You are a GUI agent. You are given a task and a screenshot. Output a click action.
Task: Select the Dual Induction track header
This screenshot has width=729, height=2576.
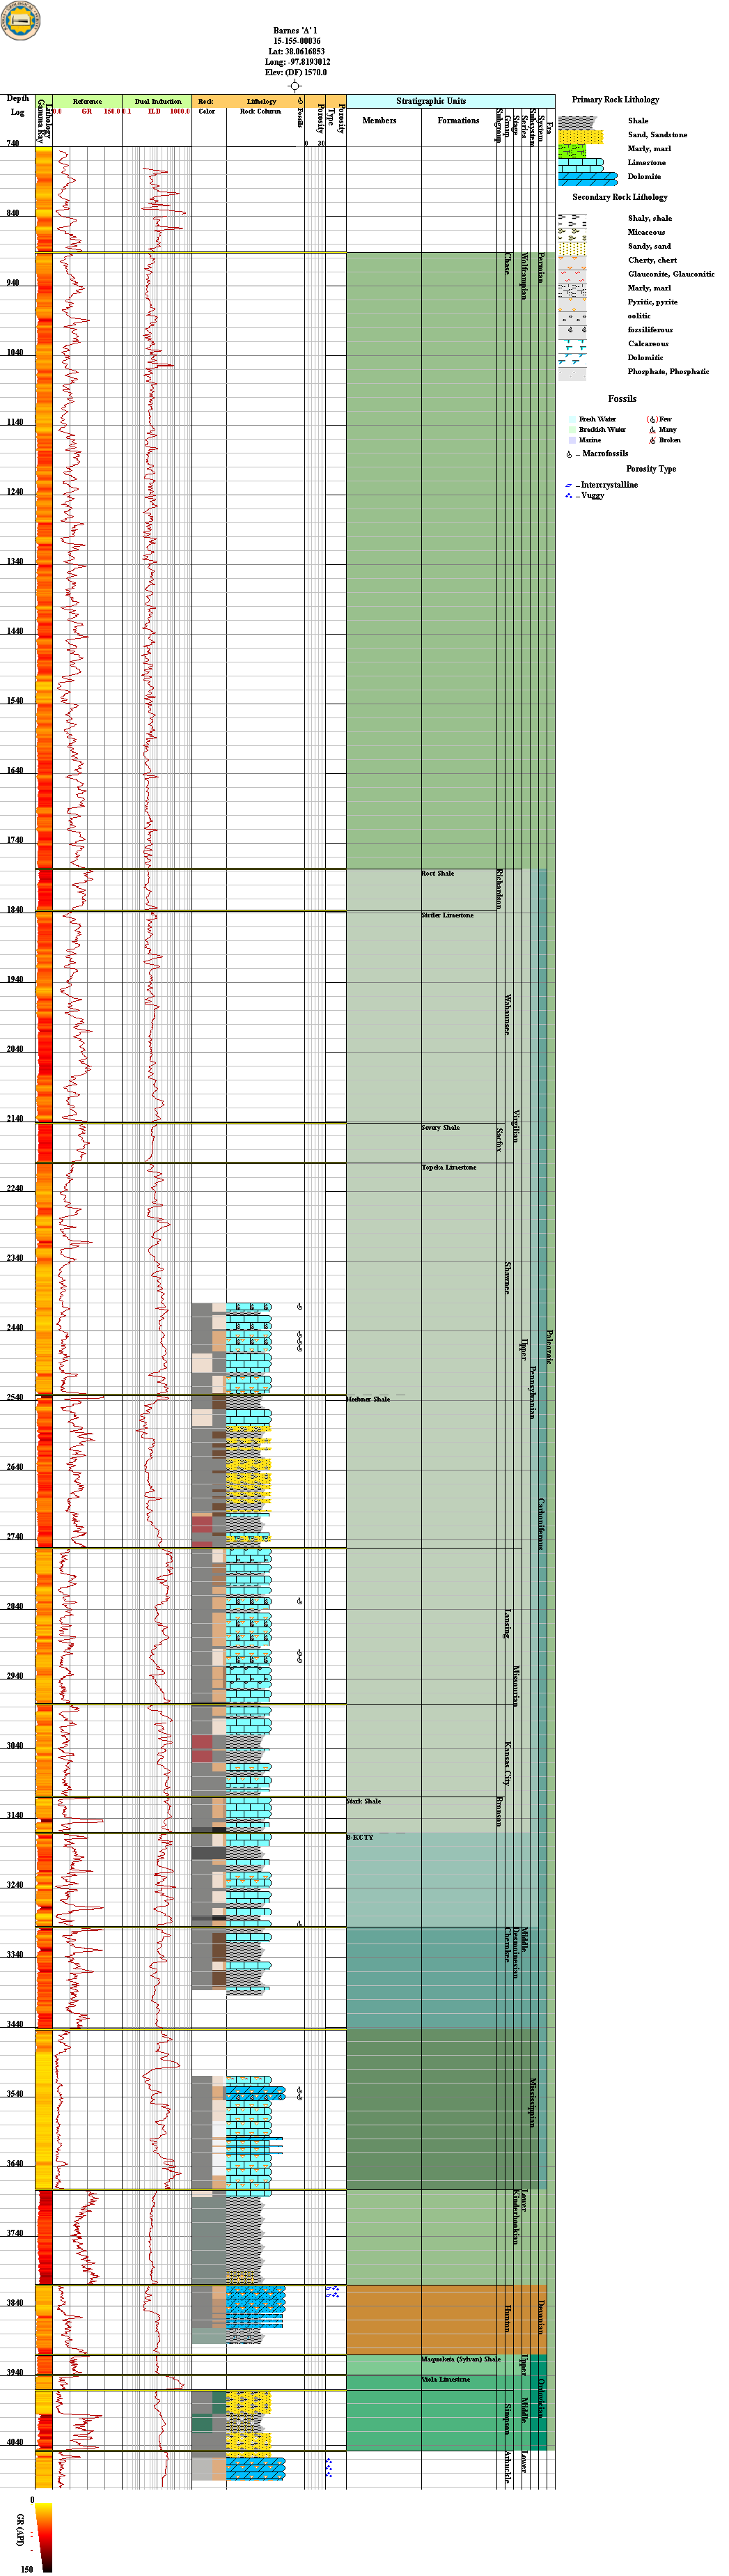point(157,101)
